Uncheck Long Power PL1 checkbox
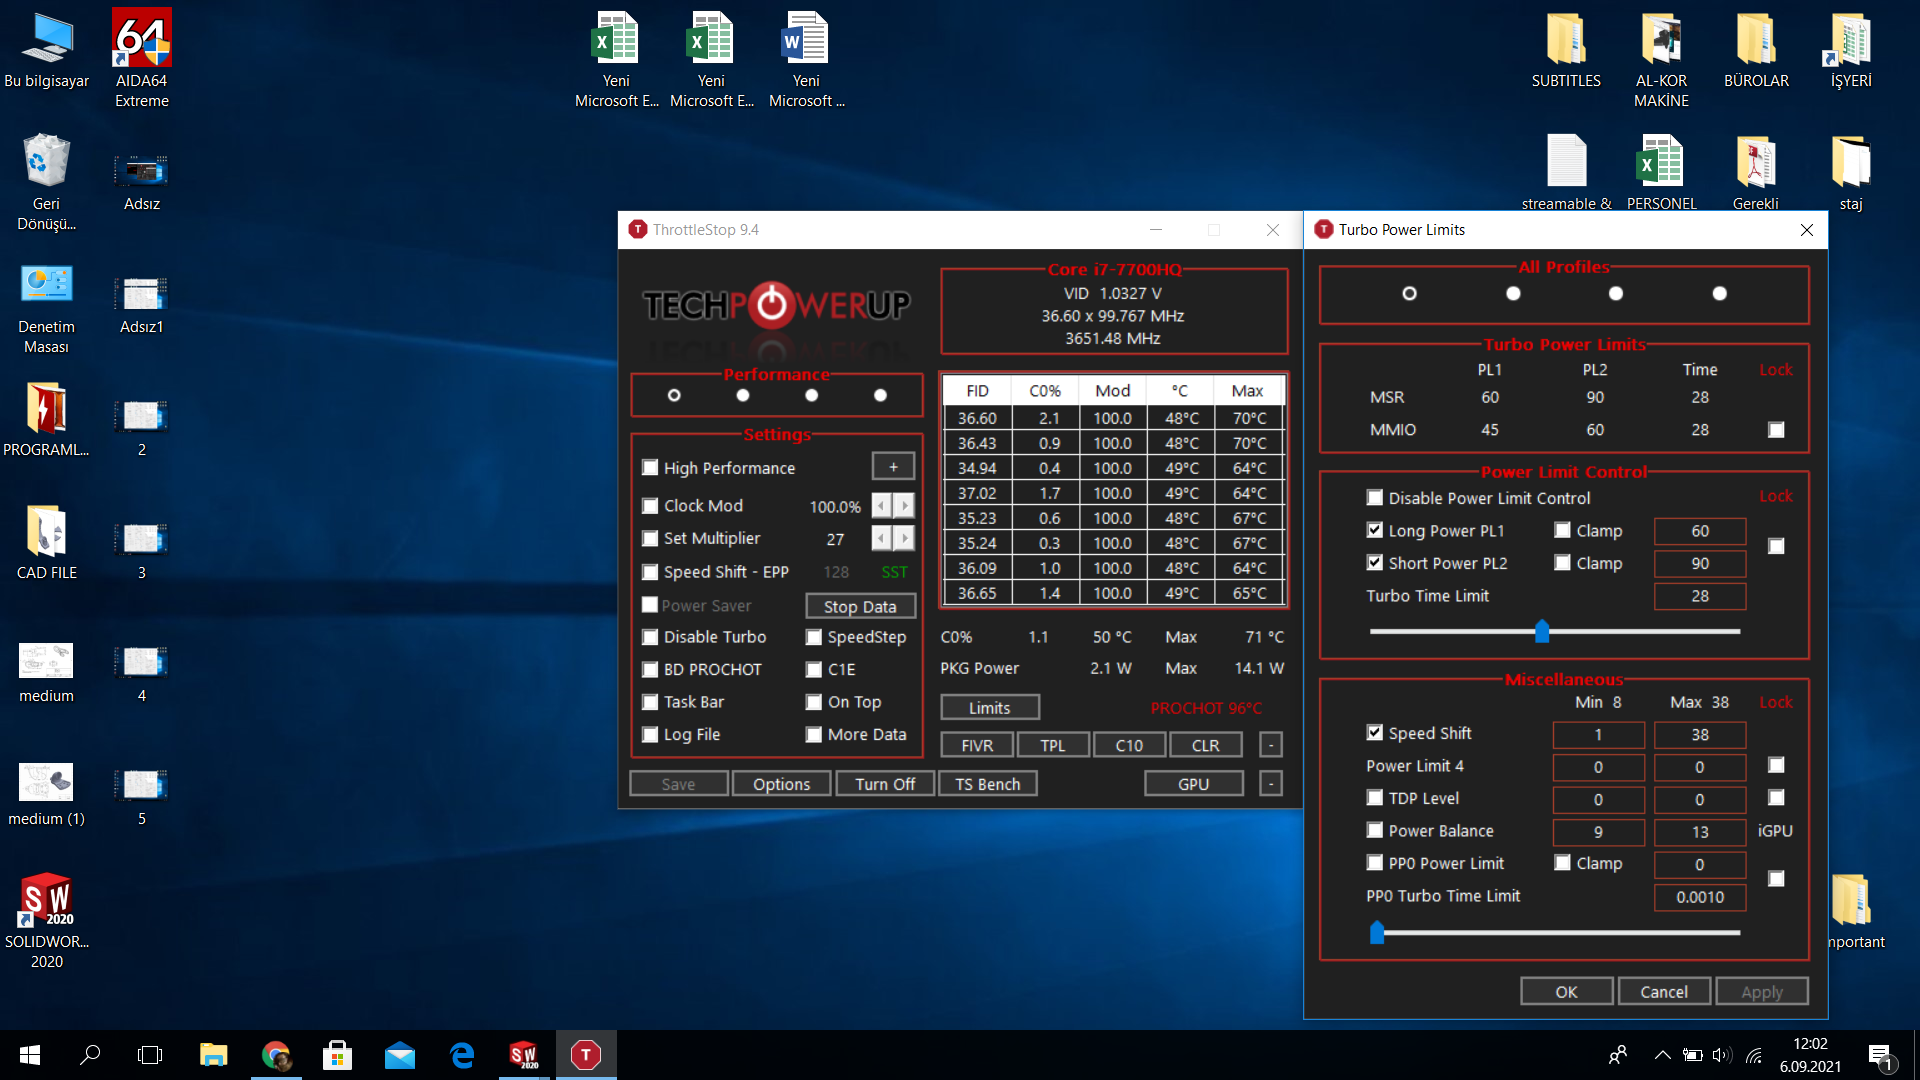 pos(1375,531)
